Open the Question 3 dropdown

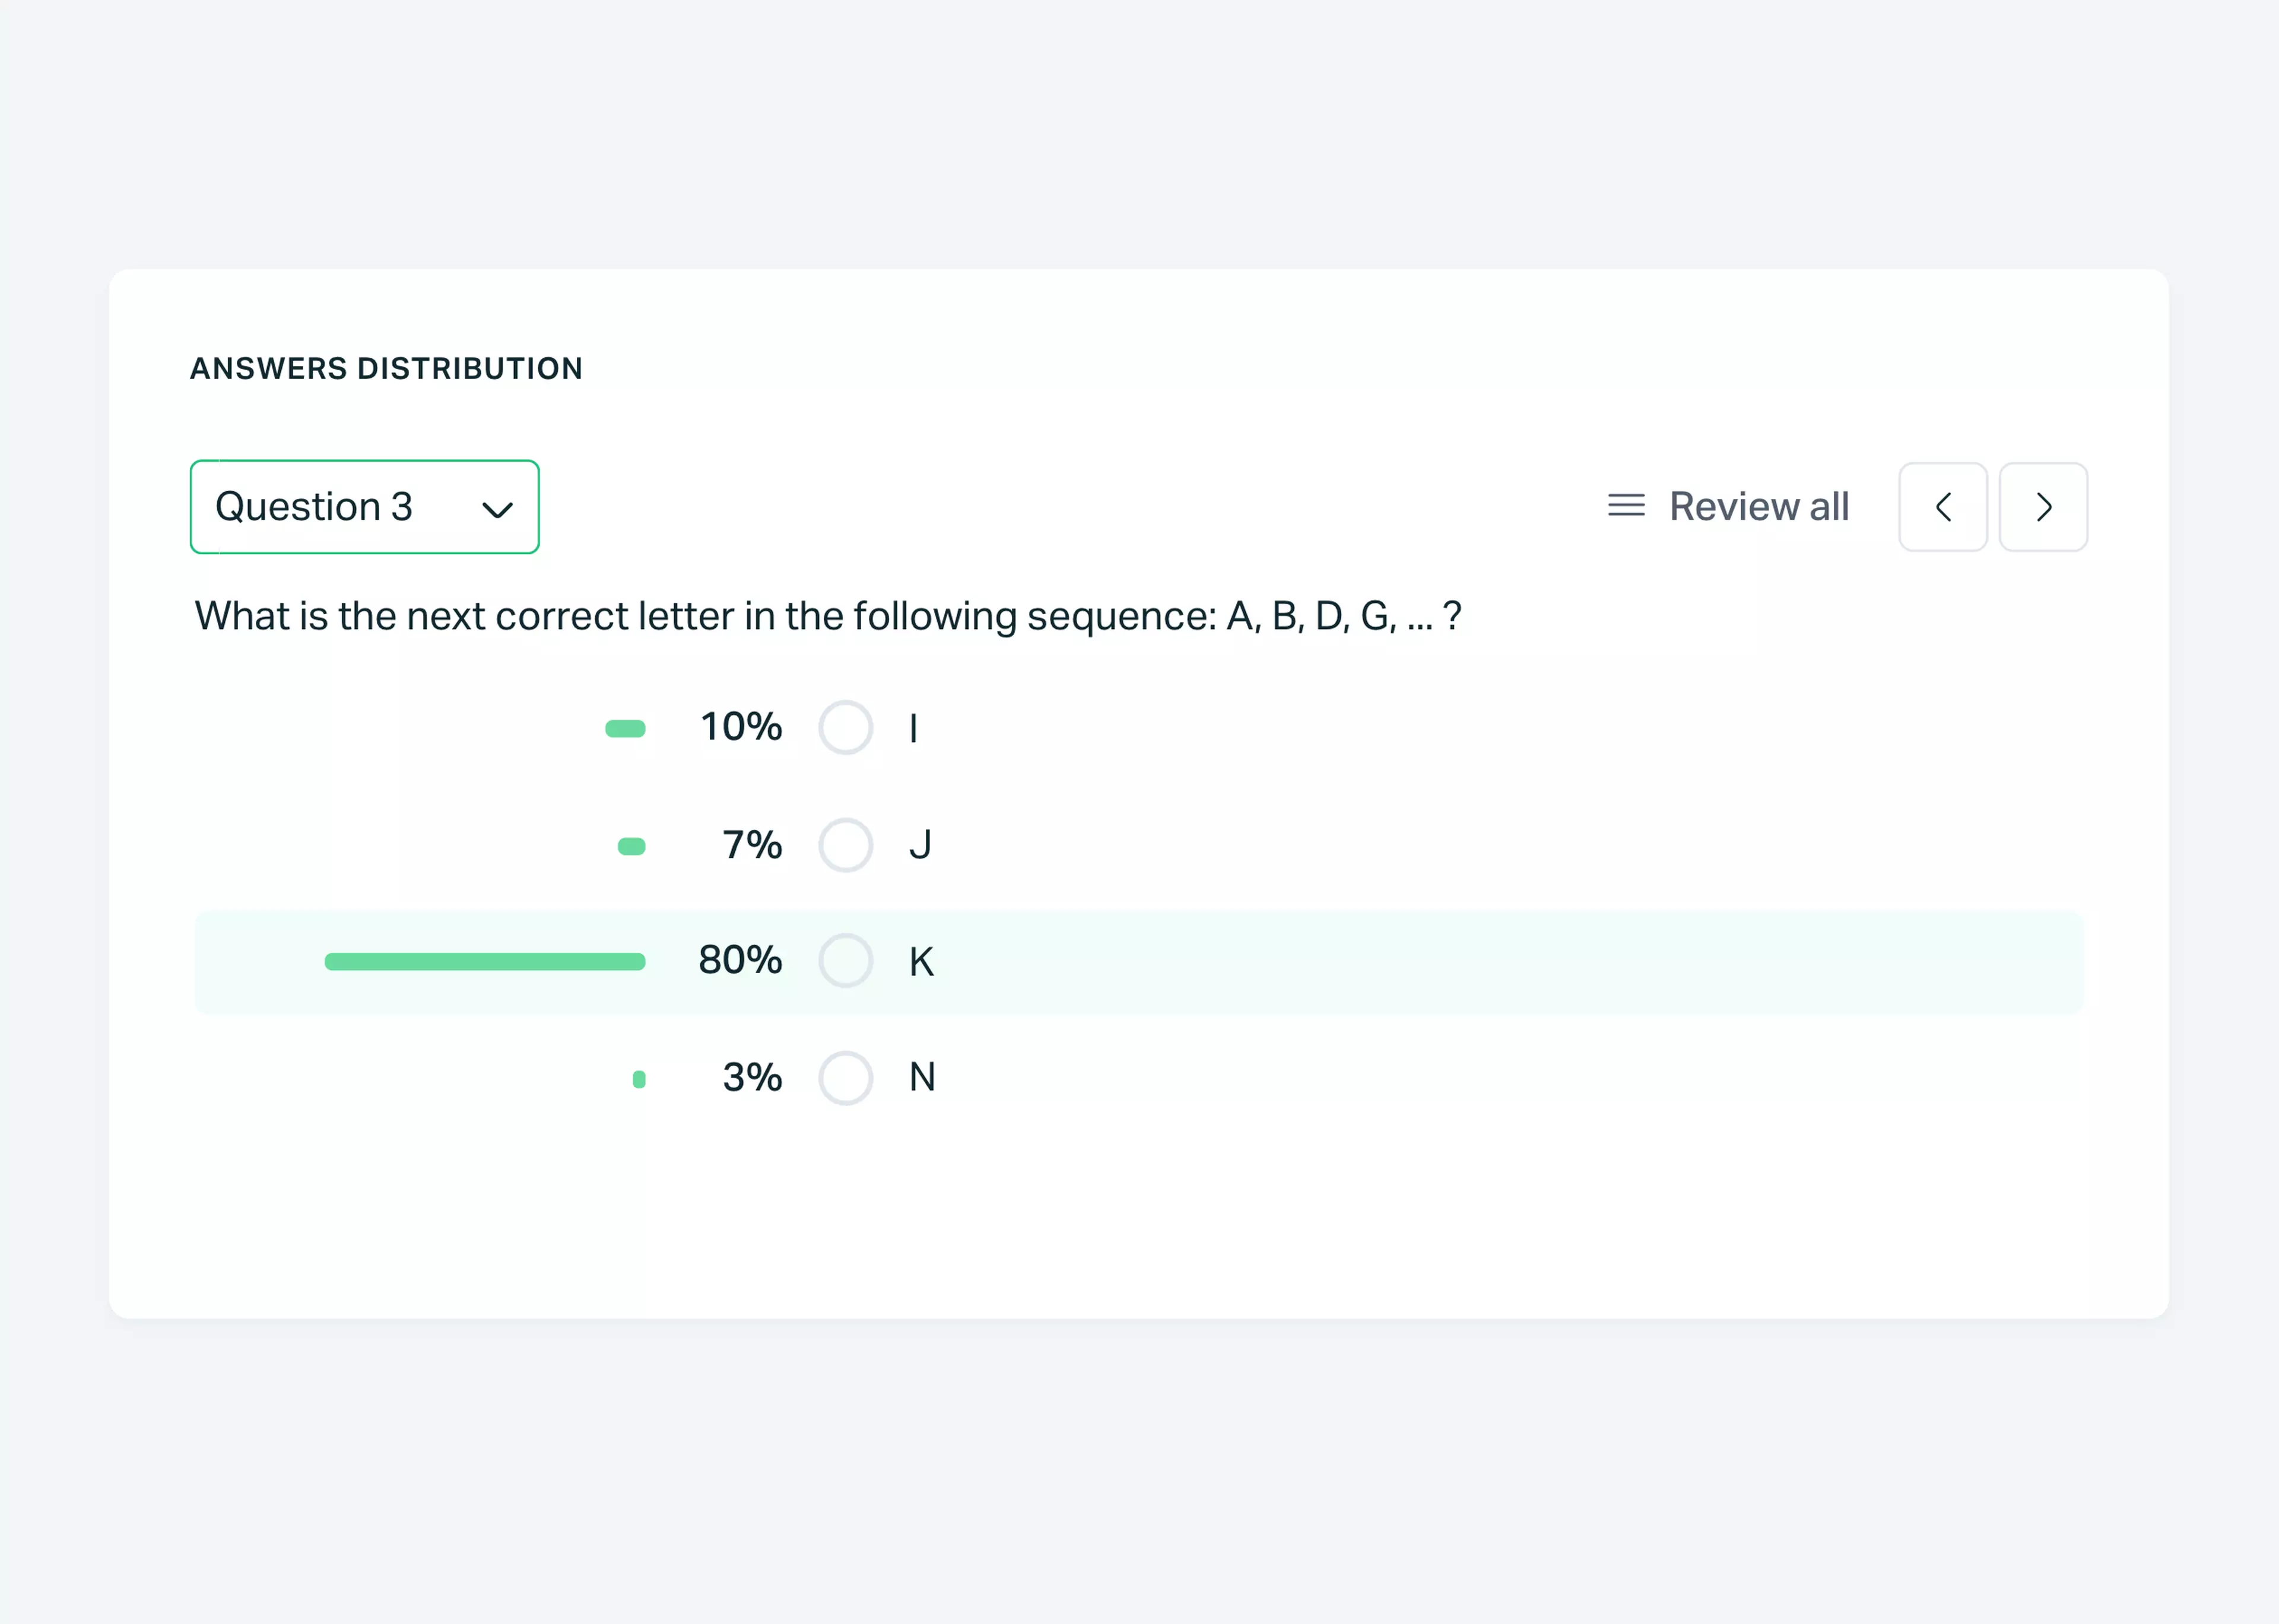point(364,507)
